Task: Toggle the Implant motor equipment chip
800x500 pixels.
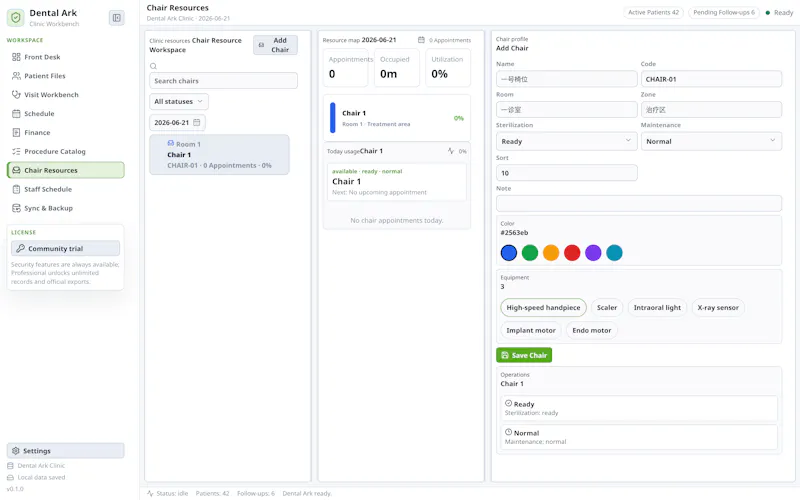Action: pos(531,331)
